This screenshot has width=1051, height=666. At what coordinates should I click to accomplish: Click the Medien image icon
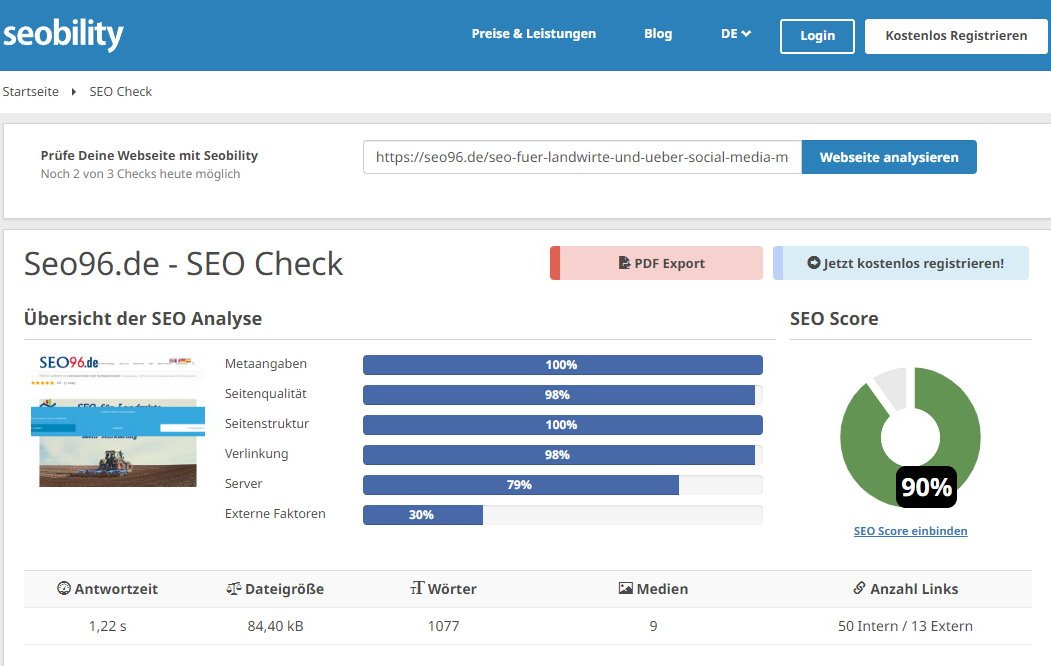pyautogui.click(x=625, y=589)
